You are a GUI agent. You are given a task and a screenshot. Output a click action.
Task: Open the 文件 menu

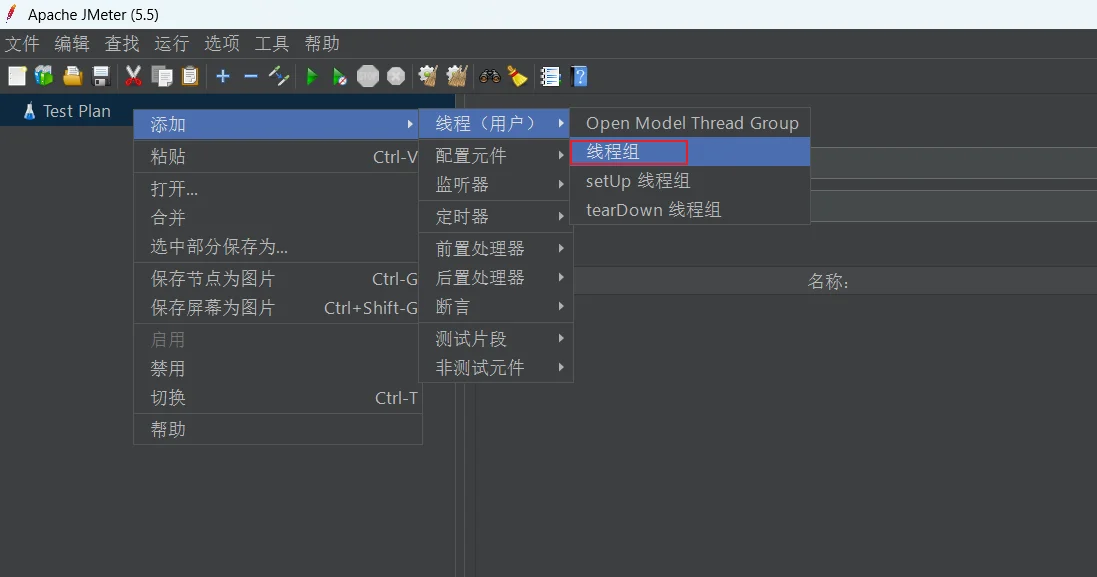coord(22,43)
